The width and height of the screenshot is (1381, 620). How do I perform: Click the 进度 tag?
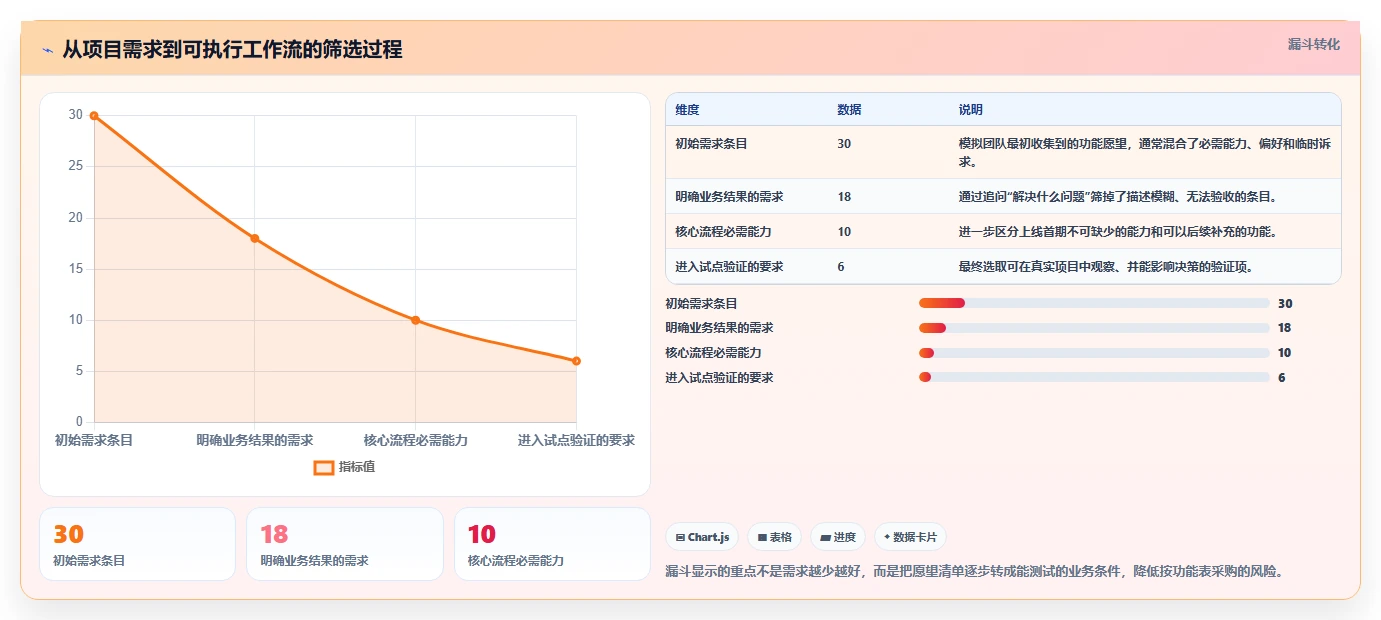[x=838, y=537]
